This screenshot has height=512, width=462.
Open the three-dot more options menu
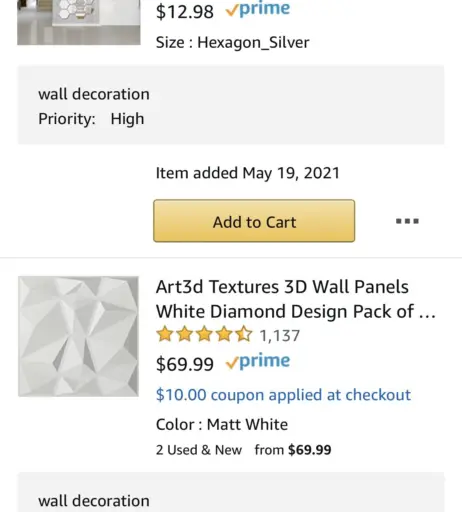(407, 221)
